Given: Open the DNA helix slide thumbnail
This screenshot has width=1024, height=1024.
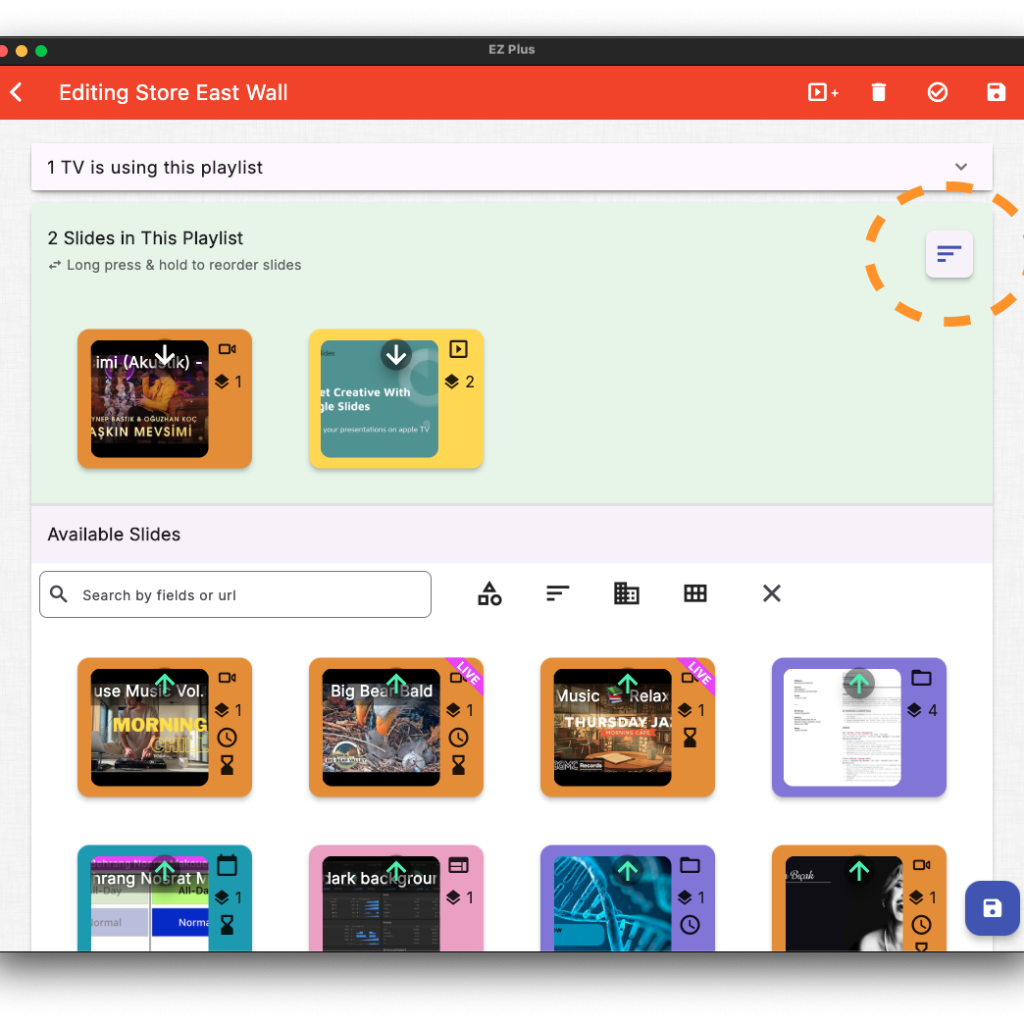Looking at the screenshot, I should coord(613,904).
